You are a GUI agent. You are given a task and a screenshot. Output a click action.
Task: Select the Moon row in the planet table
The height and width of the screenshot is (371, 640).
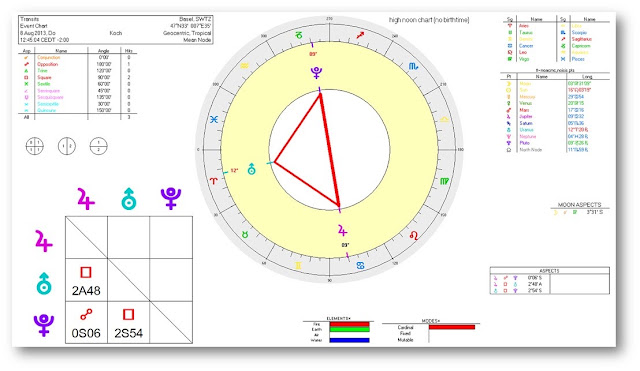point(555,83)
